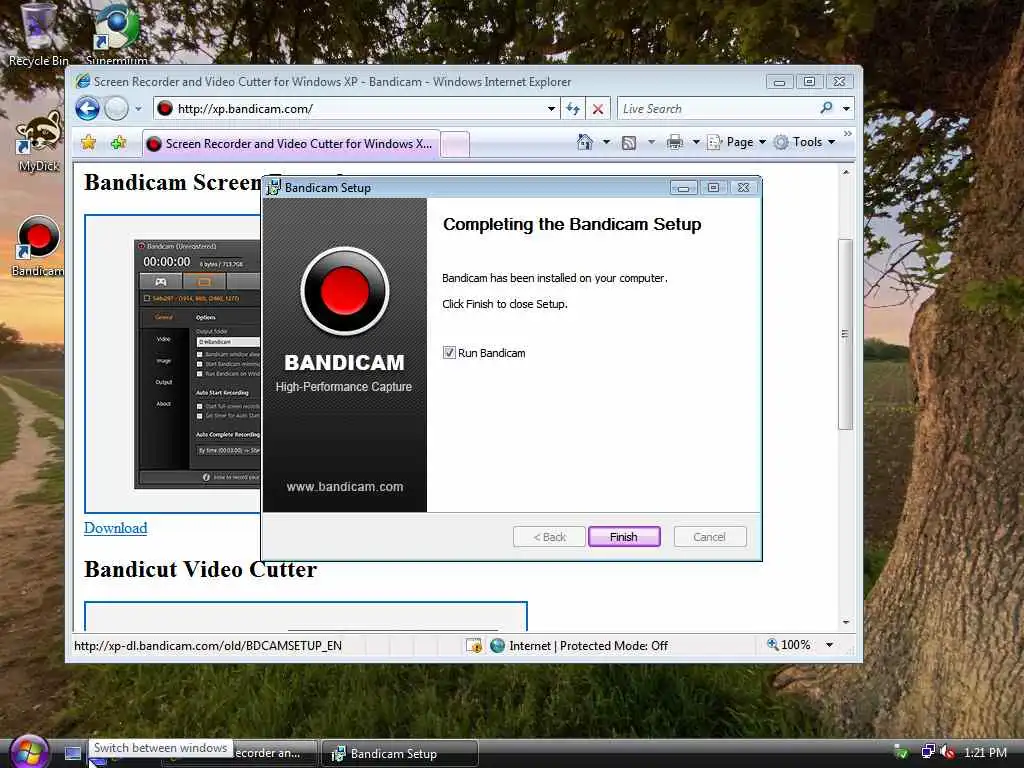Expand the command bar overflow chevron
The height and width of the screenshot is (768, 1024).
[x=848, y=133]
